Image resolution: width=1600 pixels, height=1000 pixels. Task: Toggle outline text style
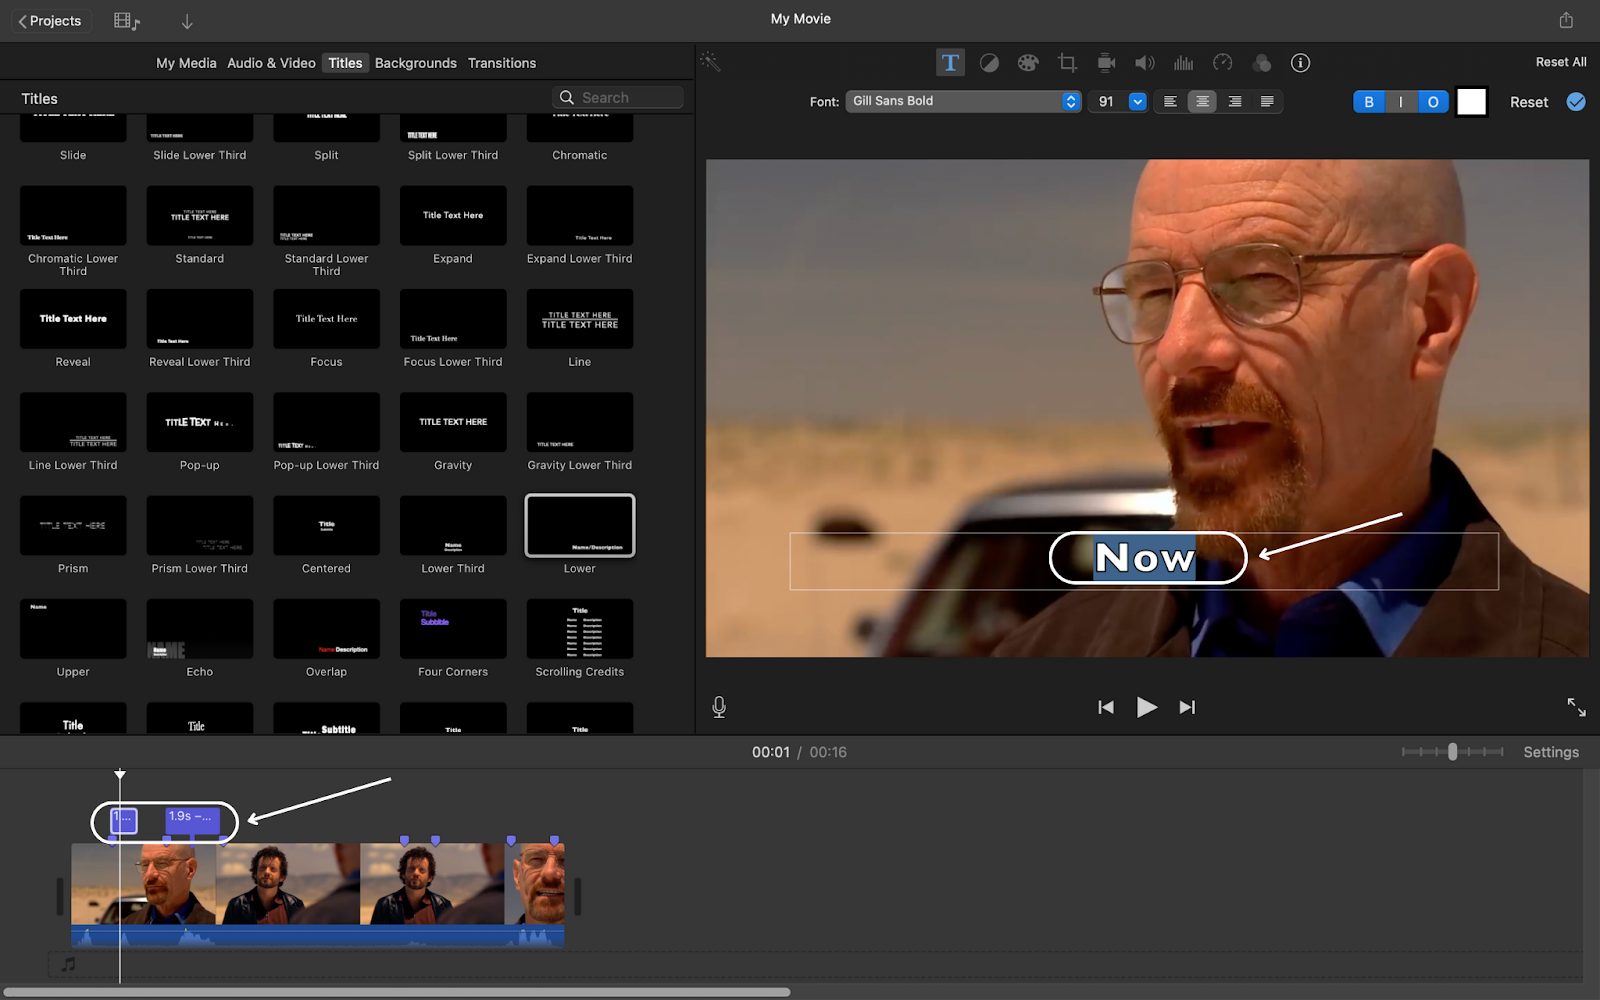[x=1433, y=102]
